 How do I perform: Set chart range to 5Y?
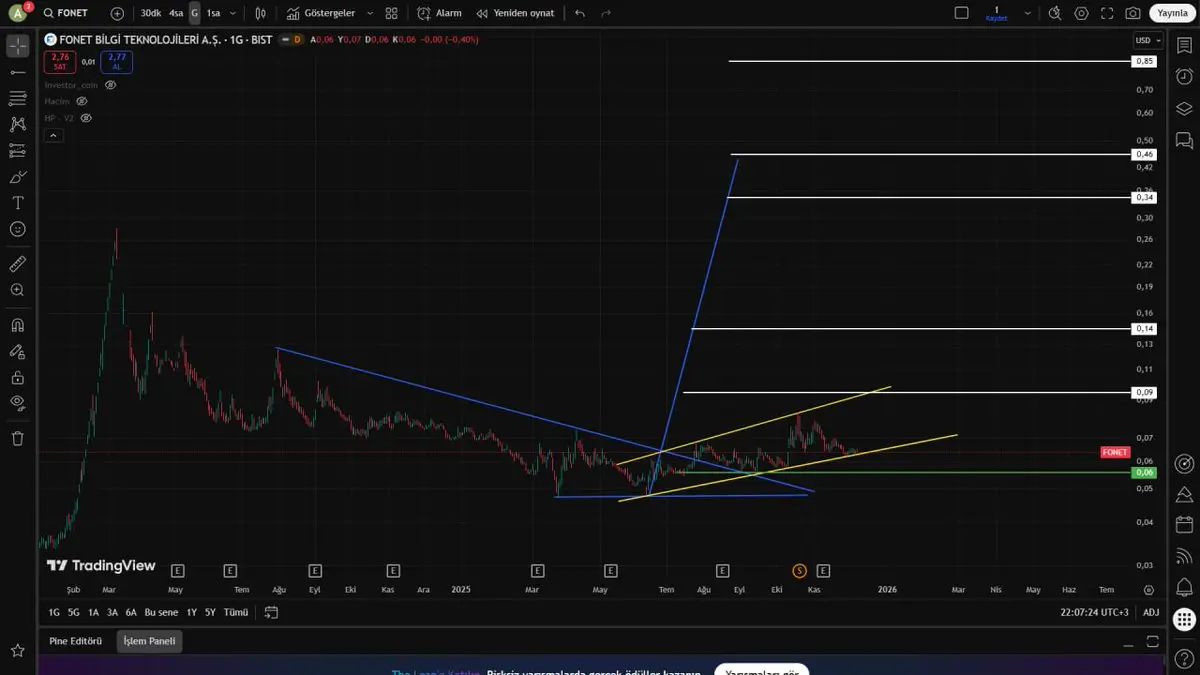tap(210, 612)
